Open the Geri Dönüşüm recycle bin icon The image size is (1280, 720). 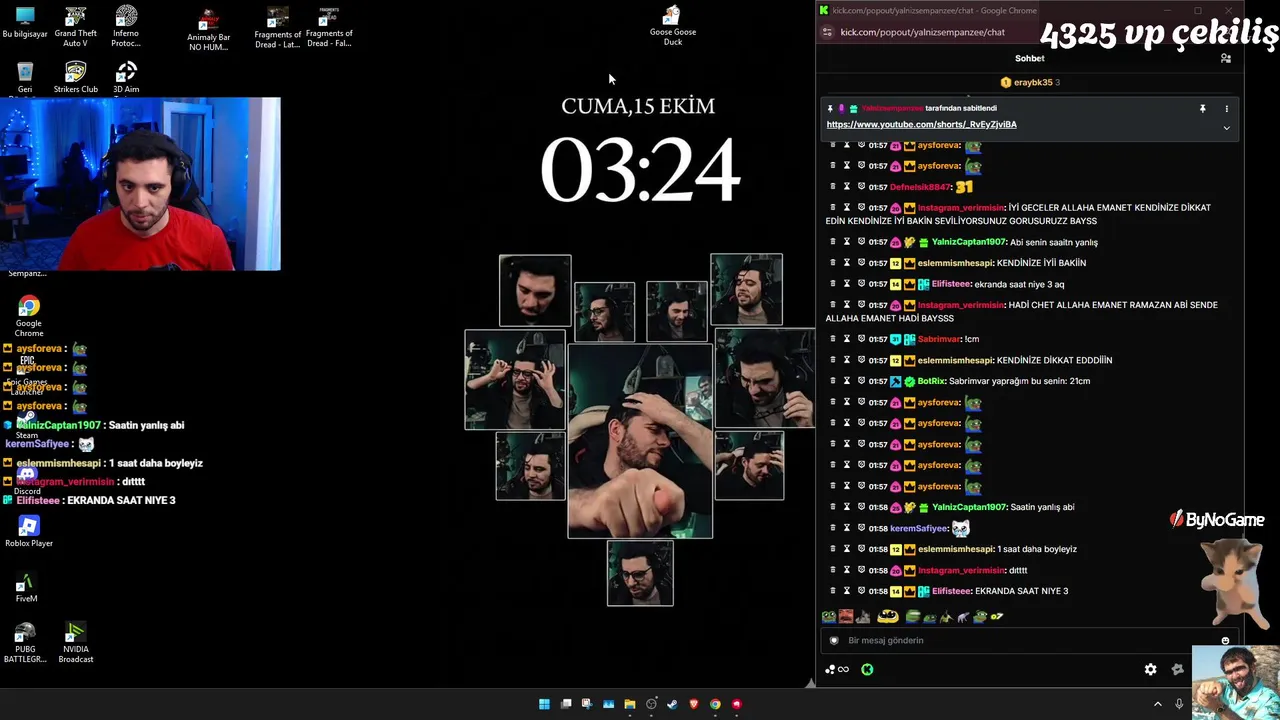(x=25, y=78)
